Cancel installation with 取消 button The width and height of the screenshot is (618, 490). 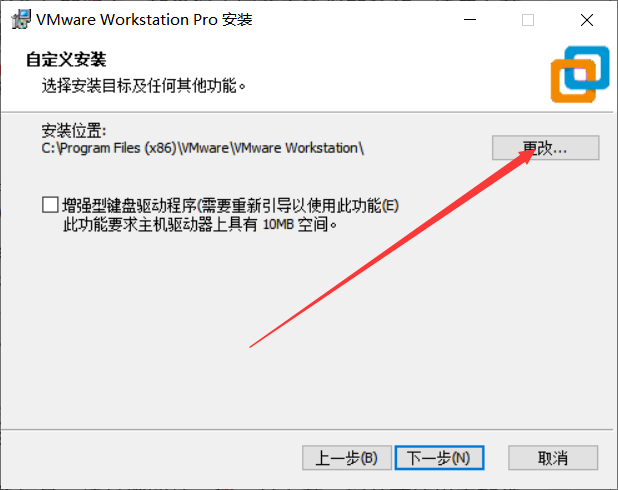[x=553, y=458]
